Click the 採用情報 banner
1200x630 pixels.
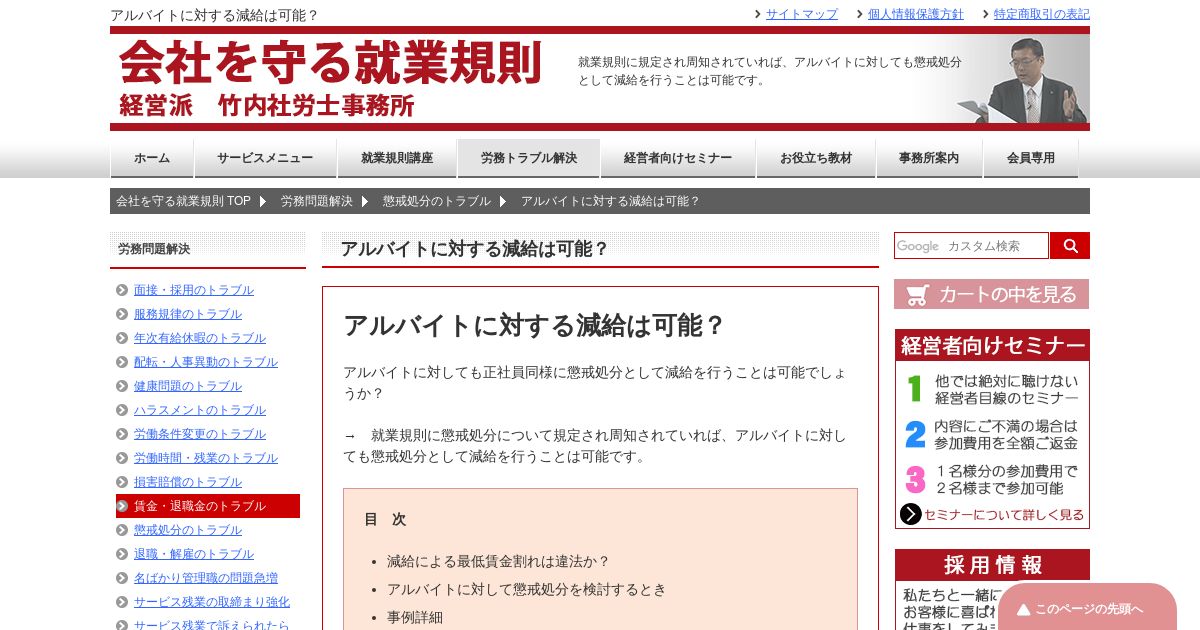coord(992,565)
